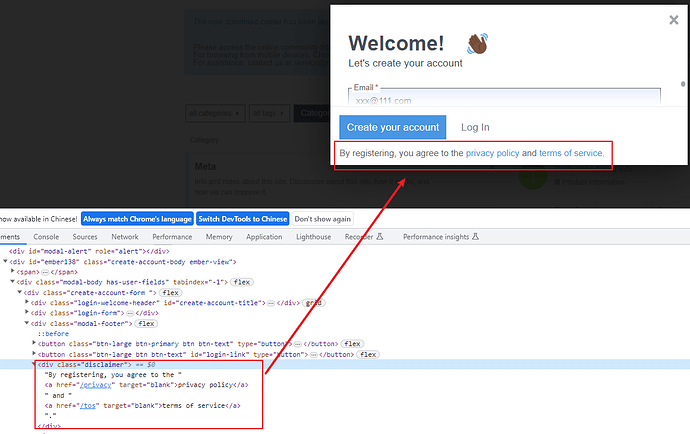Switch to the Network tab
This screenshot has height=434, width=690.
pos(125,237)
